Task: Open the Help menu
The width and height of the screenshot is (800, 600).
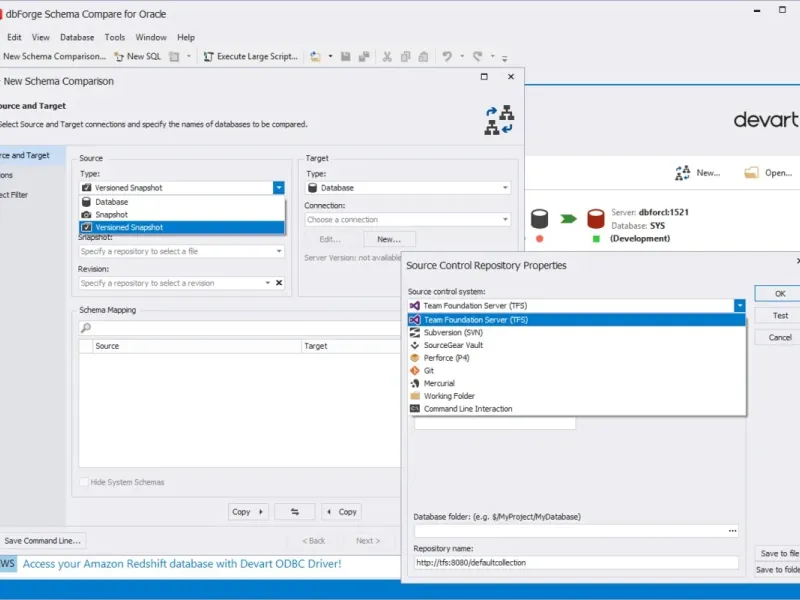Action: point(186,37)
